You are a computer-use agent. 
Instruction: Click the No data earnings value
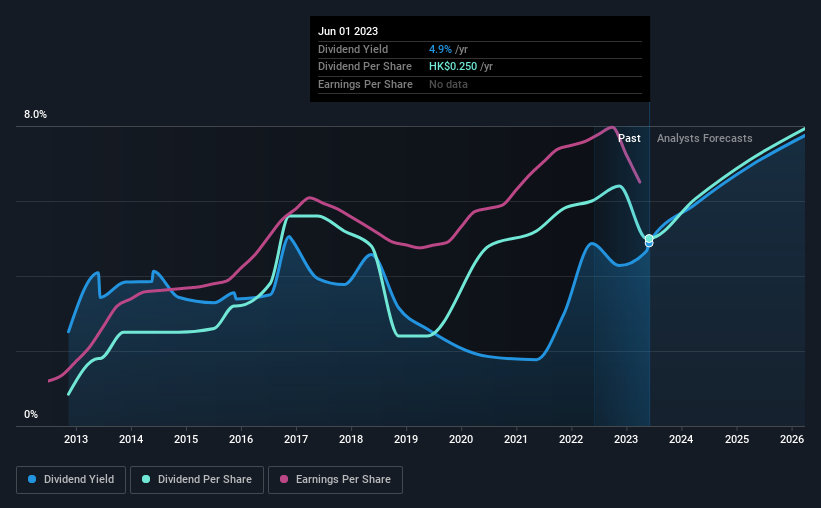click(448, 84)
